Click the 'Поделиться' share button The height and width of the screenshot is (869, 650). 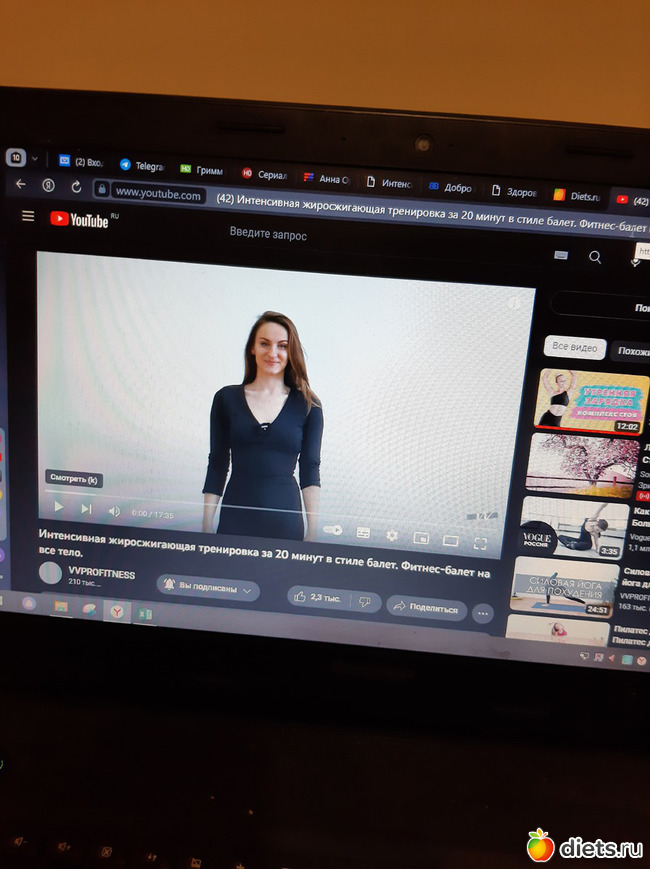(427, 607)
